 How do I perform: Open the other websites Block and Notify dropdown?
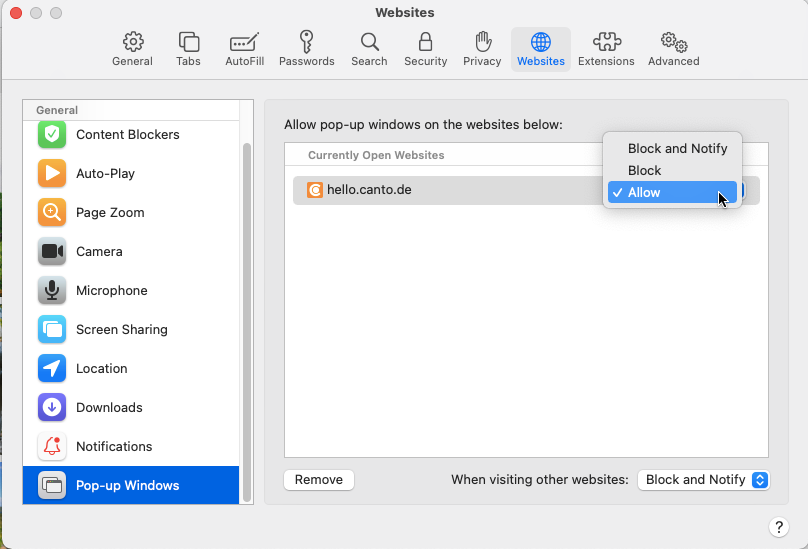click(x=703, y=480)
